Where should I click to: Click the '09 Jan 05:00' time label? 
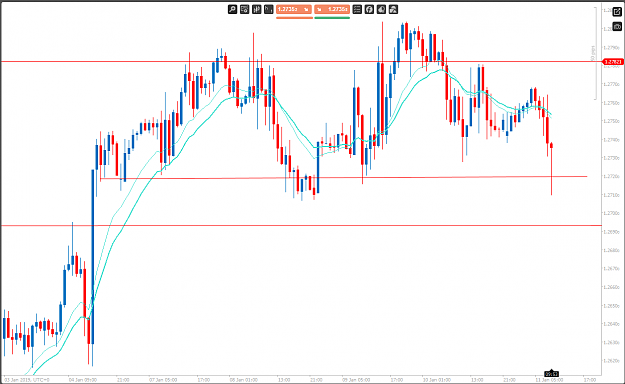click(356, 380)
